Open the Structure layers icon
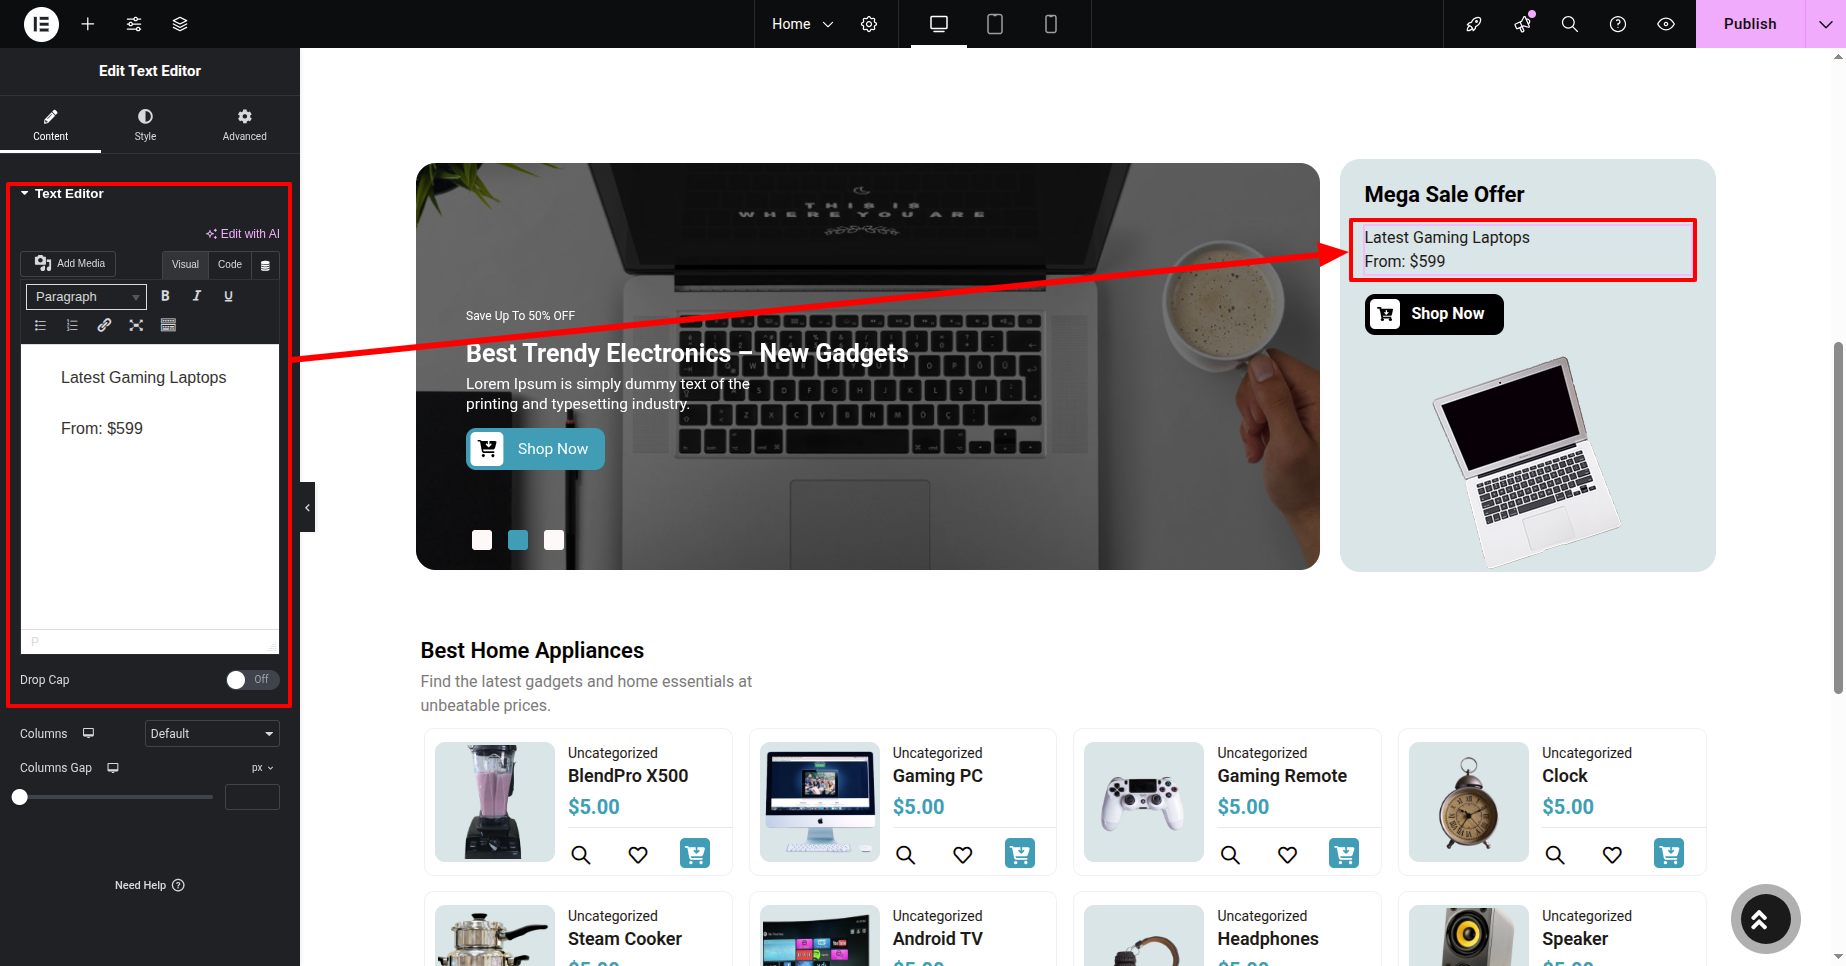 [180, 24]
